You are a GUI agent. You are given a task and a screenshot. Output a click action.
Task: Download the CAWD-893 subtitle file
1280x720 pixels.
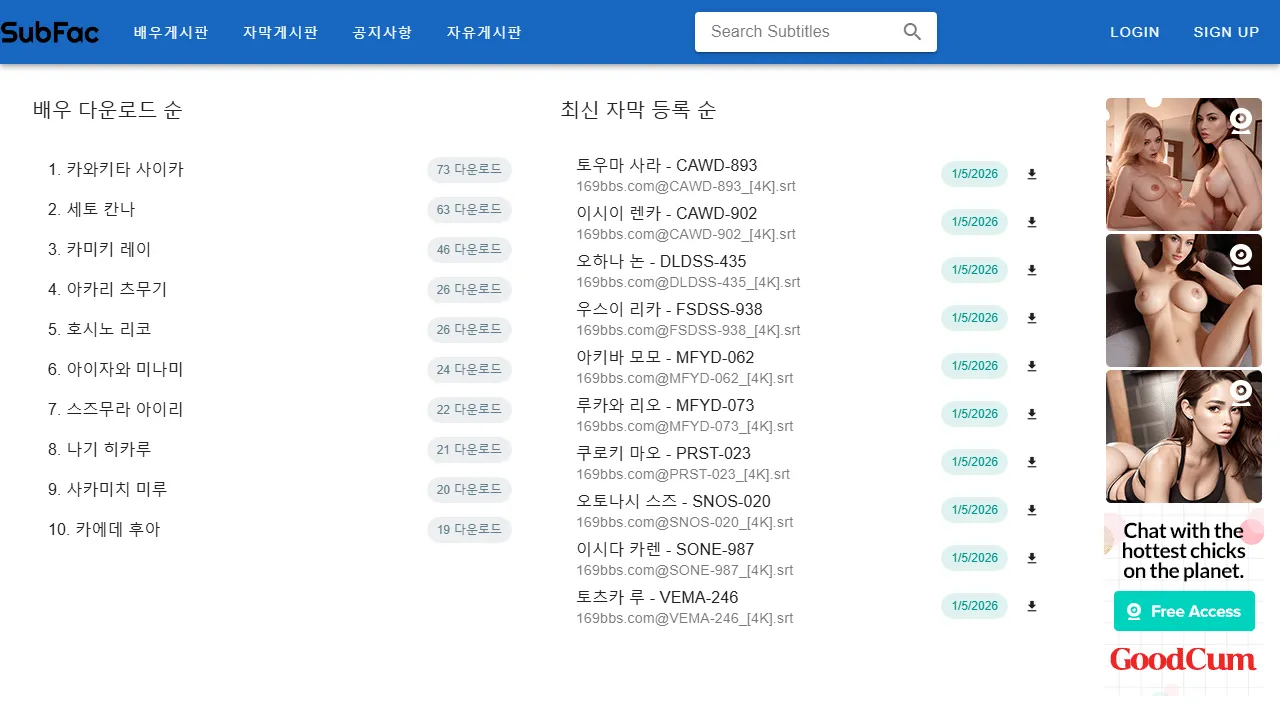(x=1031, y=174)
